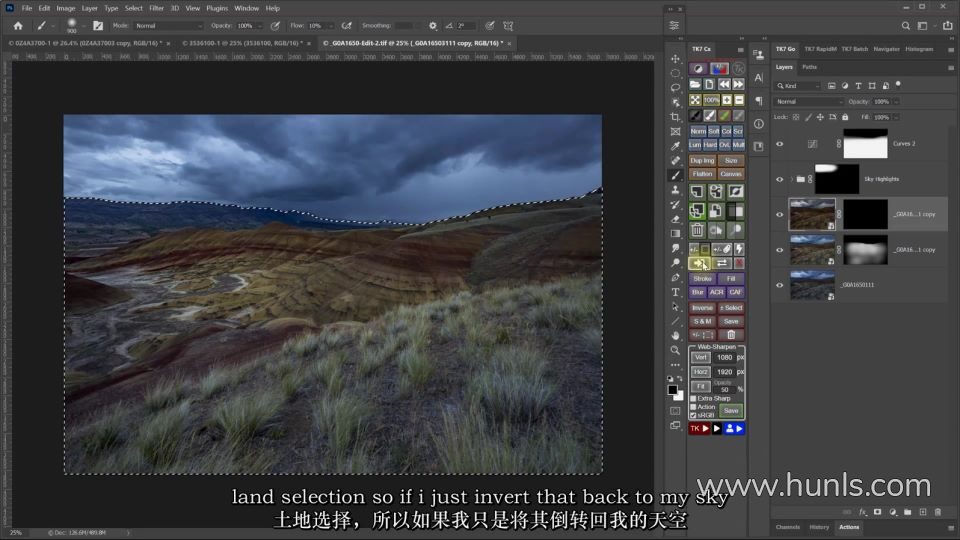Screen dimensions: 960x540
Task: Open brush settings gear in options bar
Action: pyautogui.click(x=433, y=26)
